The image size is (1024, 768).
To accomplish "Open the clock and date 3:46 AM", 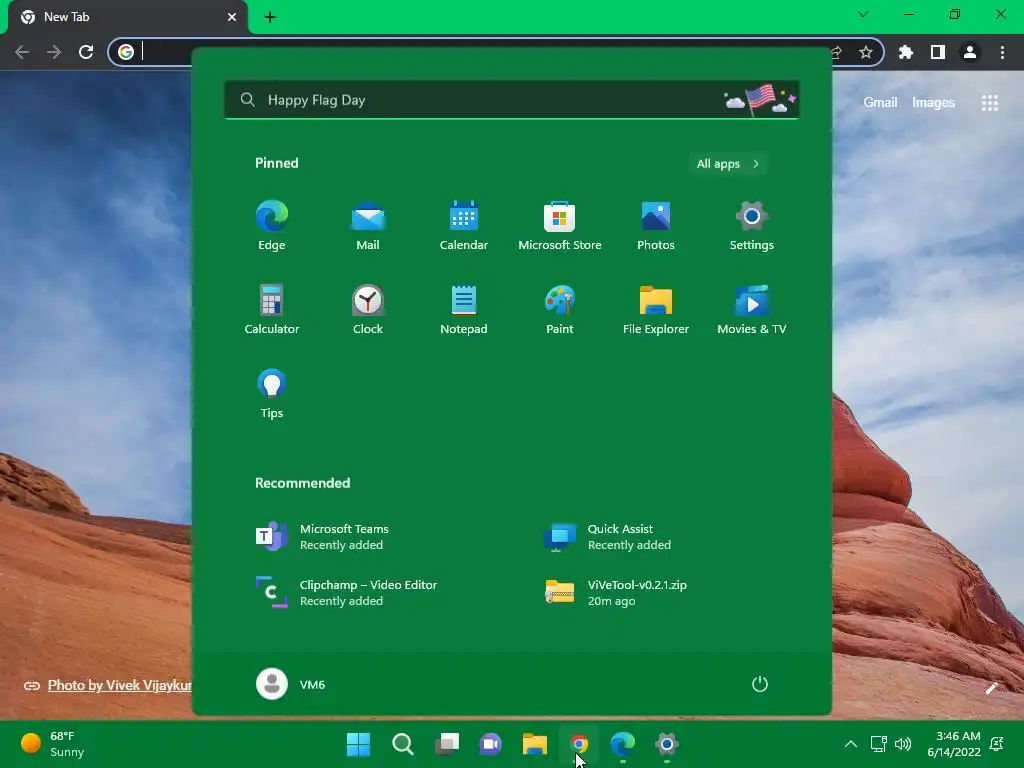I will coord(954,744).
